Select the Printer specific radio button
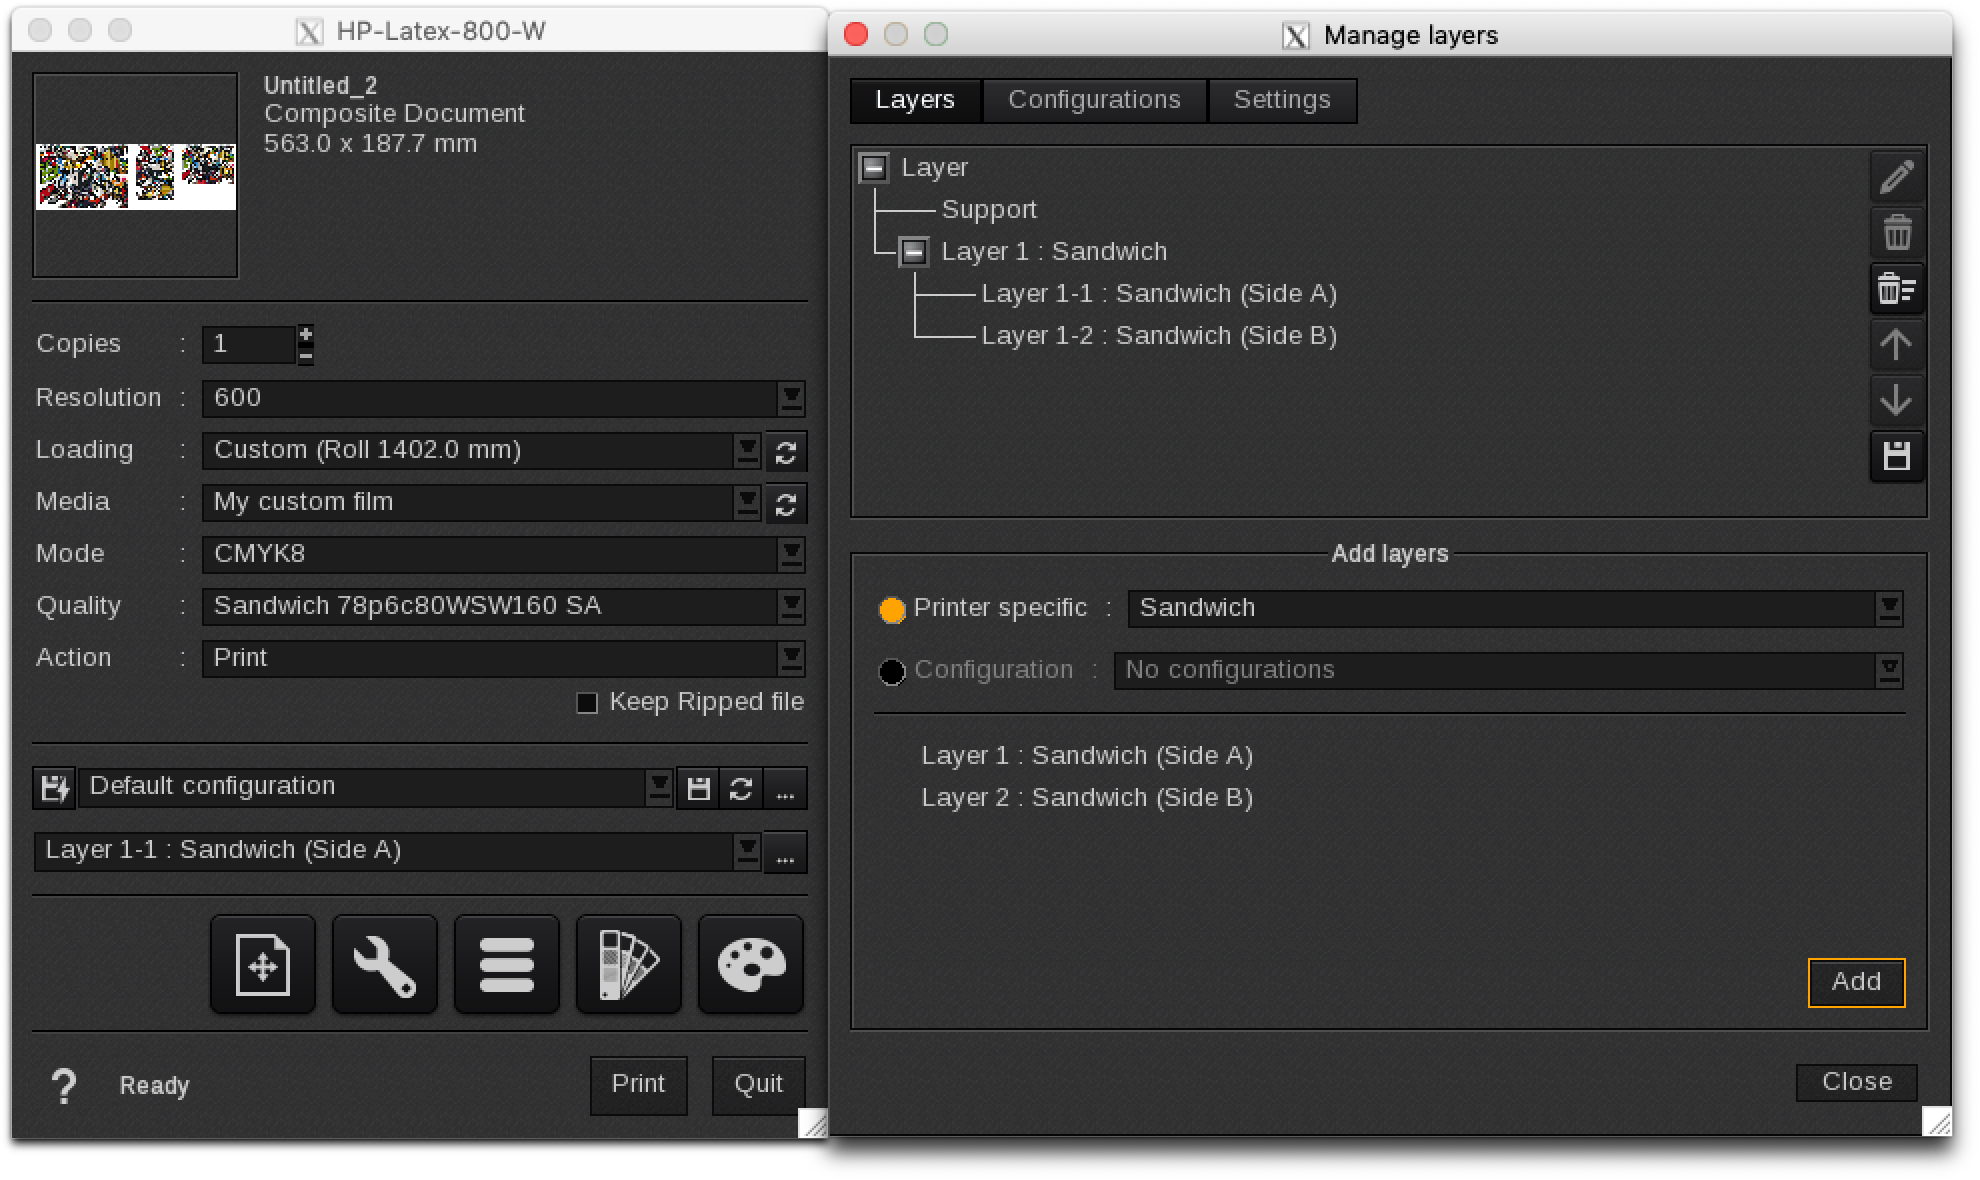This screenshot has width=1980, height=1180. (x=892, y=609)
